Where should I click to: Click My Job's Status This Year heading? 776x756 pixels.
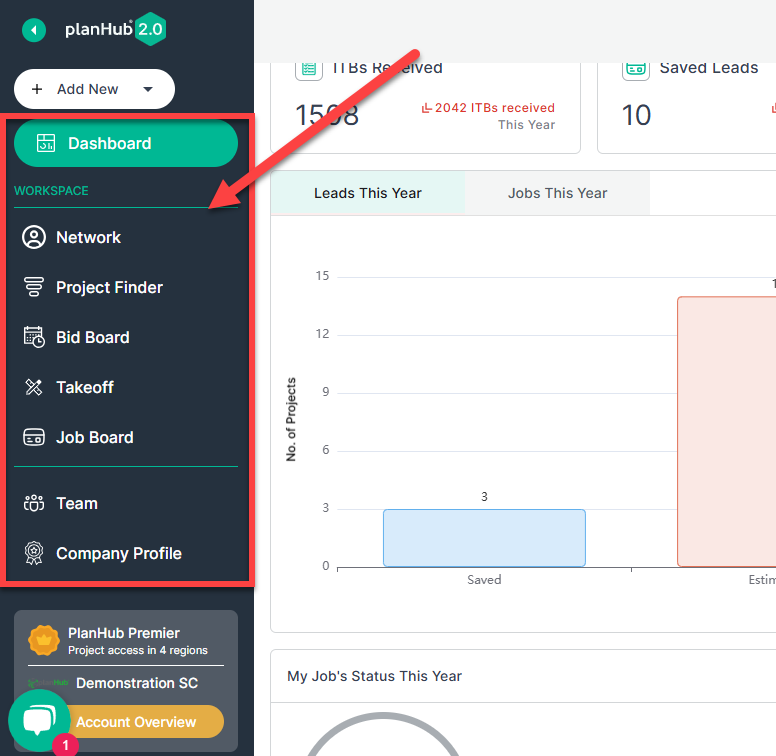(374, 676)
